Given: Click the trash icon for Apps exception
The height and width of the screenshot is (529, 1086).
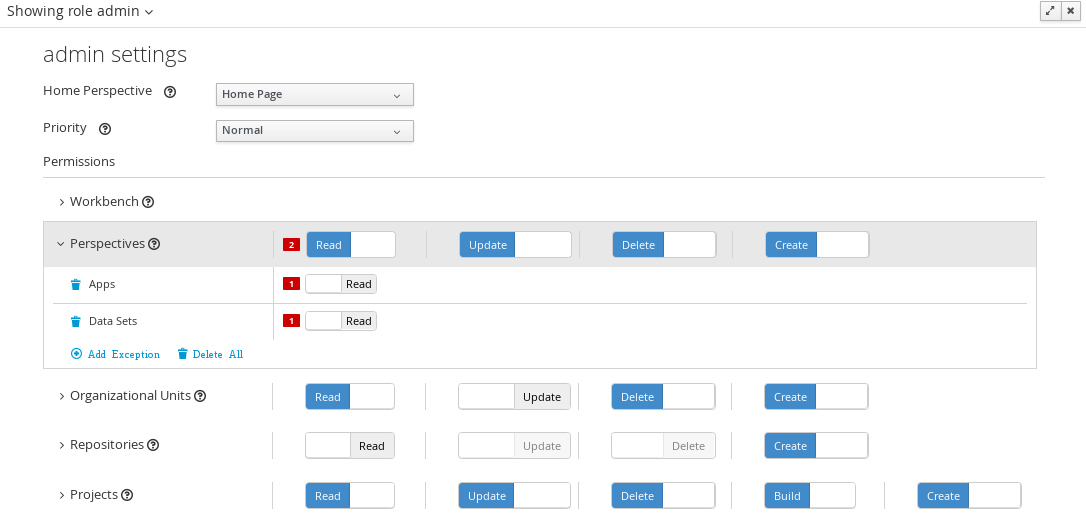Looking at the screenshot, I should [x=75, y=285].
